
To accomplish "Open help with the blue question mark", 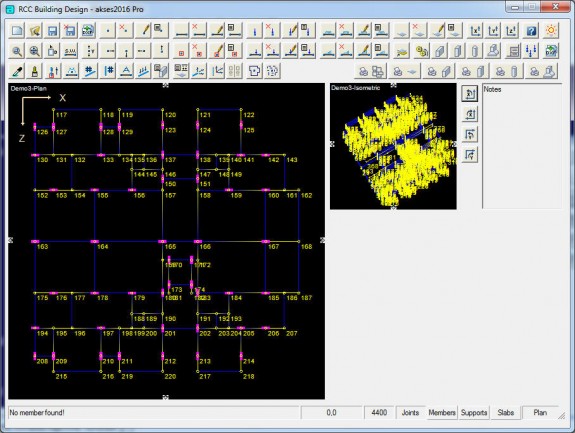I will click(531, 30).
